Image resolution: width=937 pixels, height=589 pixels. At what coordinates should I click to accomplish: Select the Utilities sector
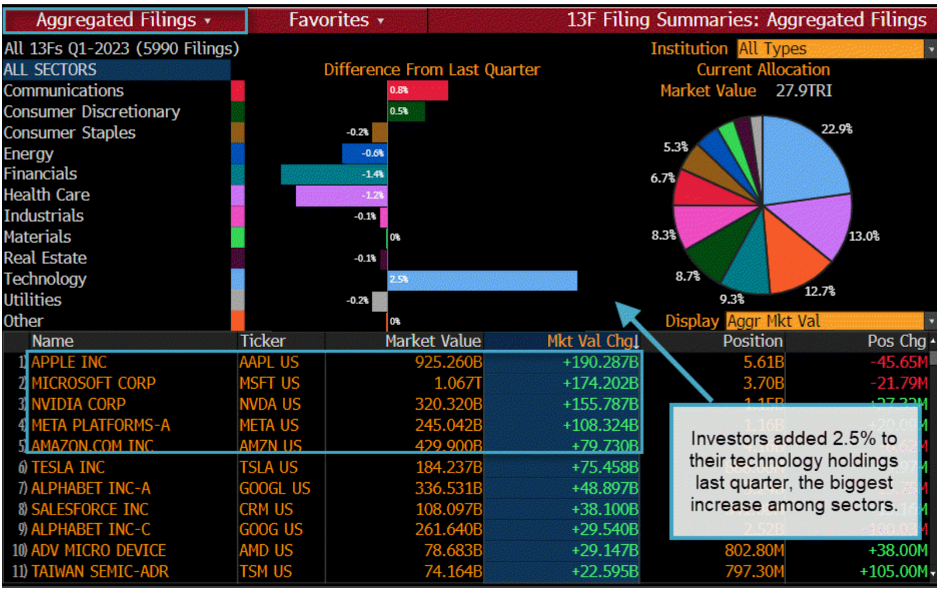[32, 300]
